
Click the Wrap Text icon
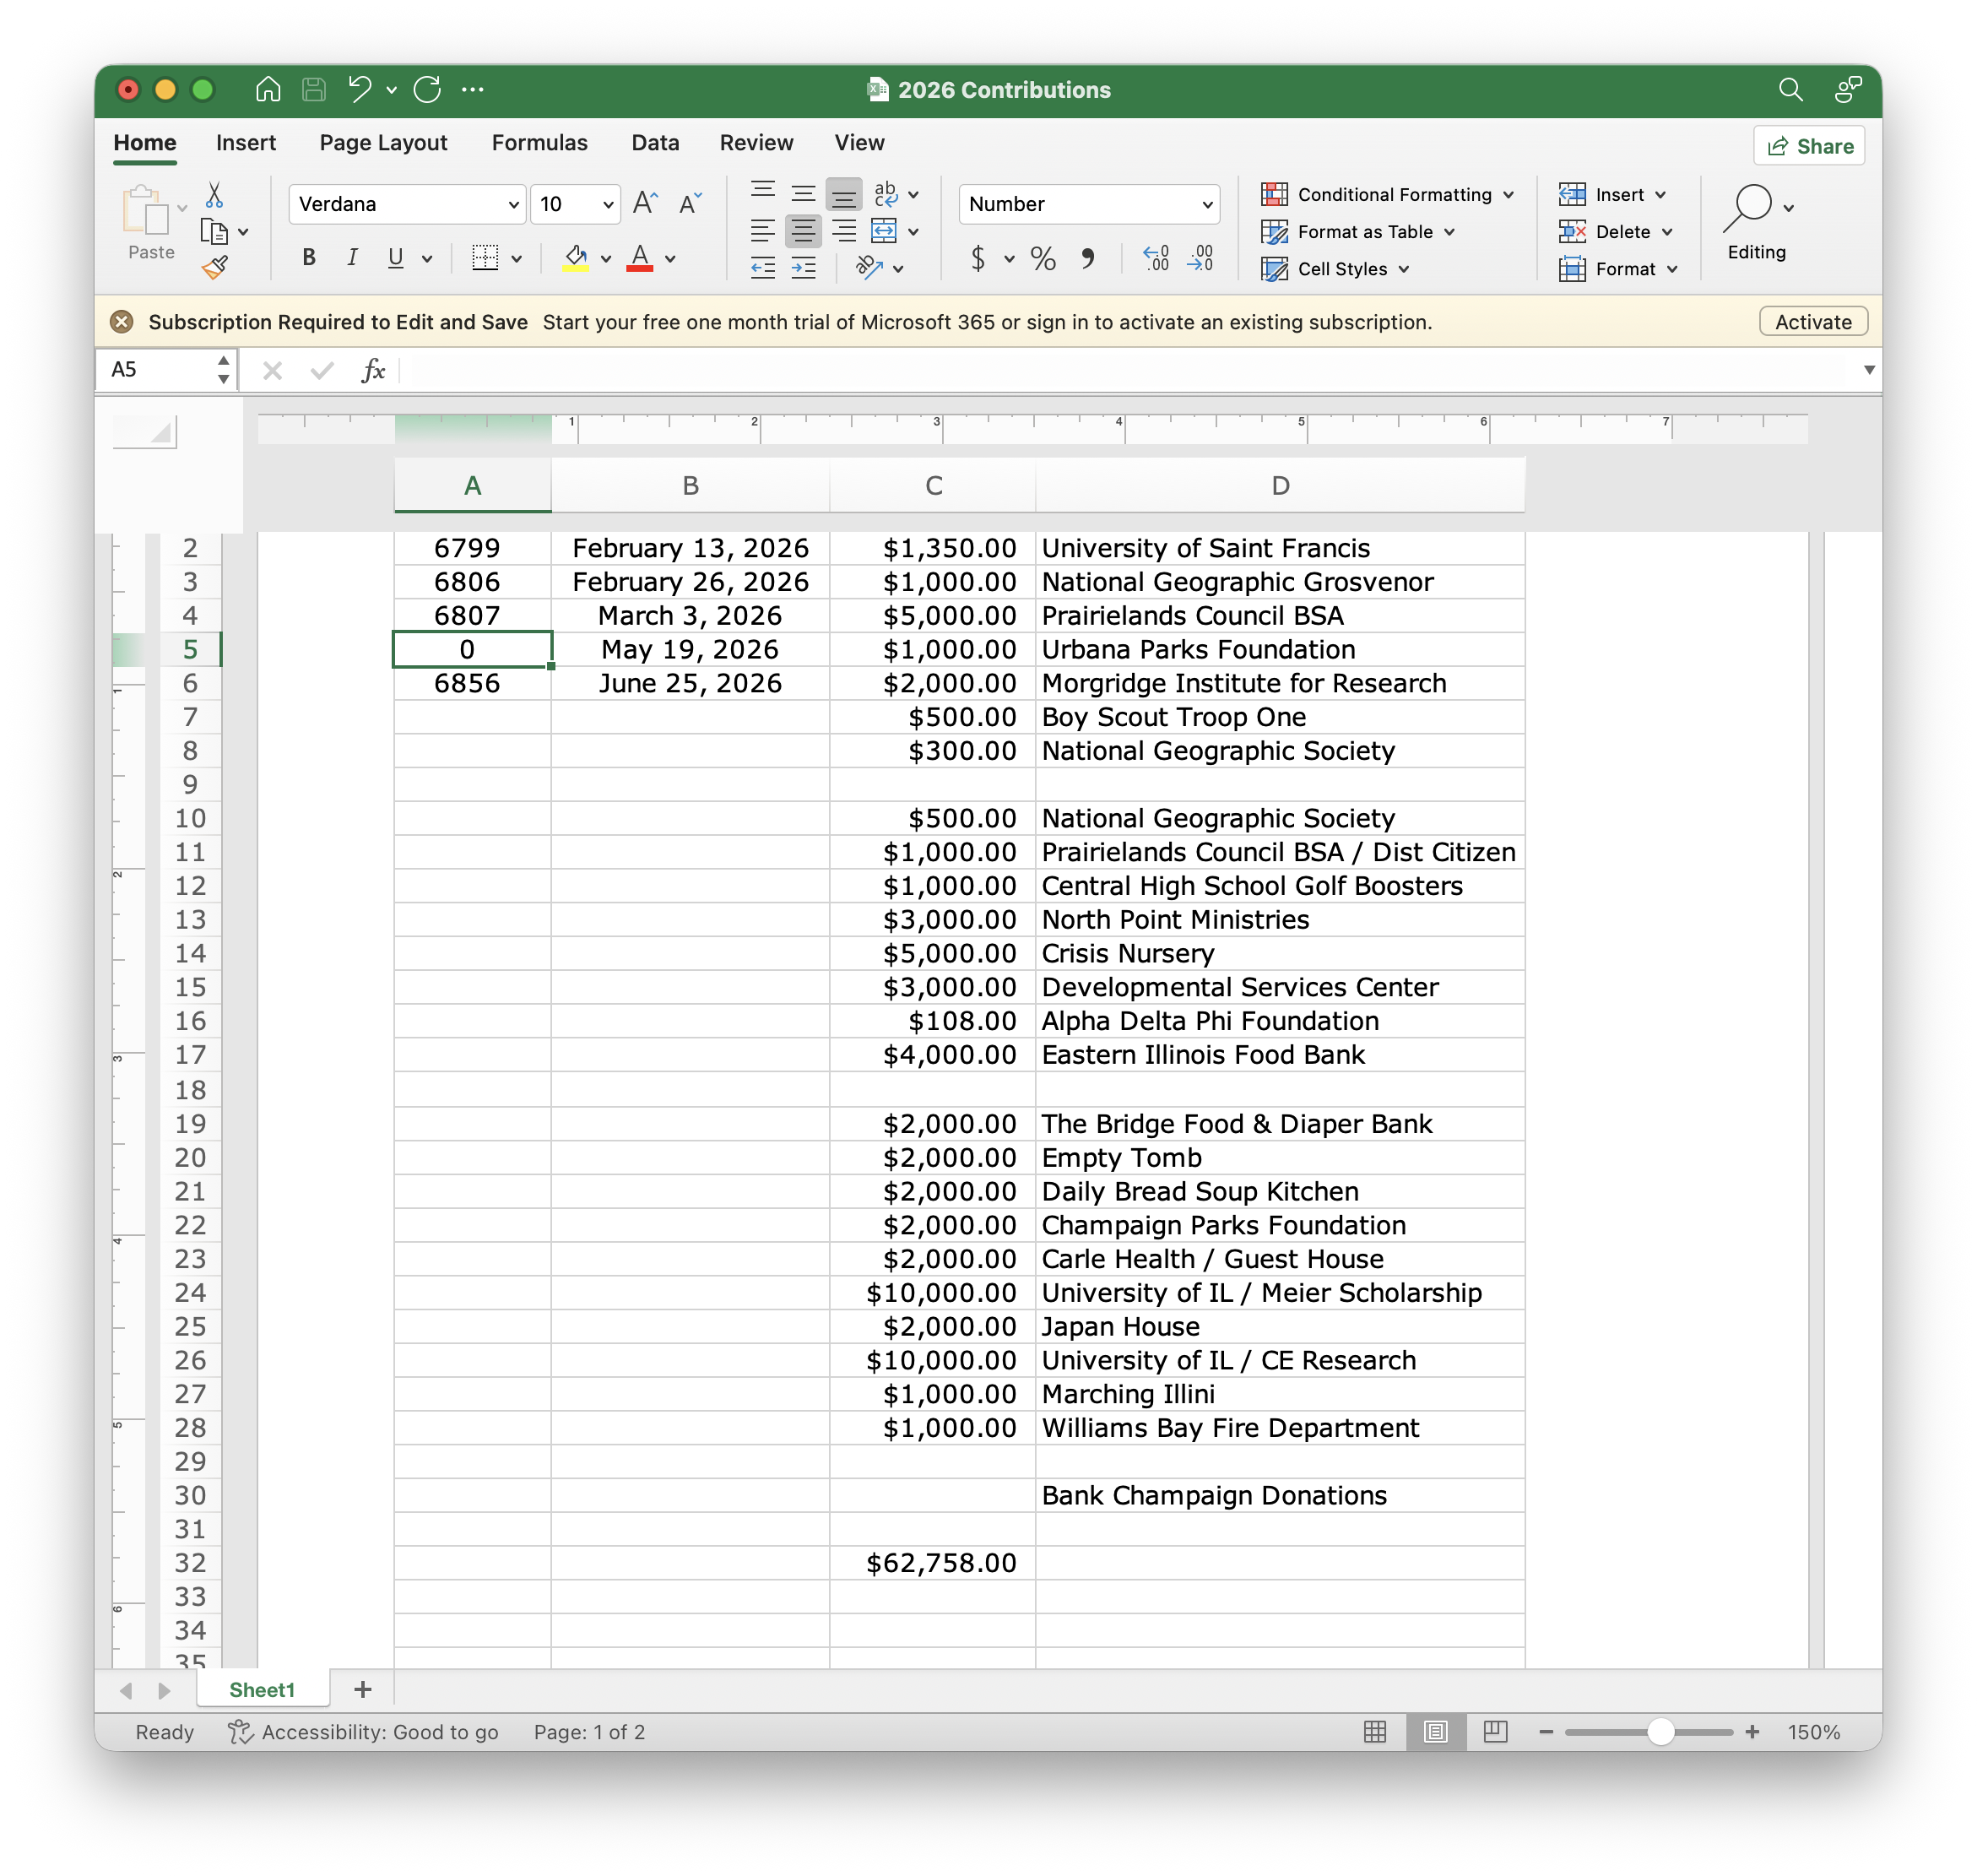coord(885,193)
